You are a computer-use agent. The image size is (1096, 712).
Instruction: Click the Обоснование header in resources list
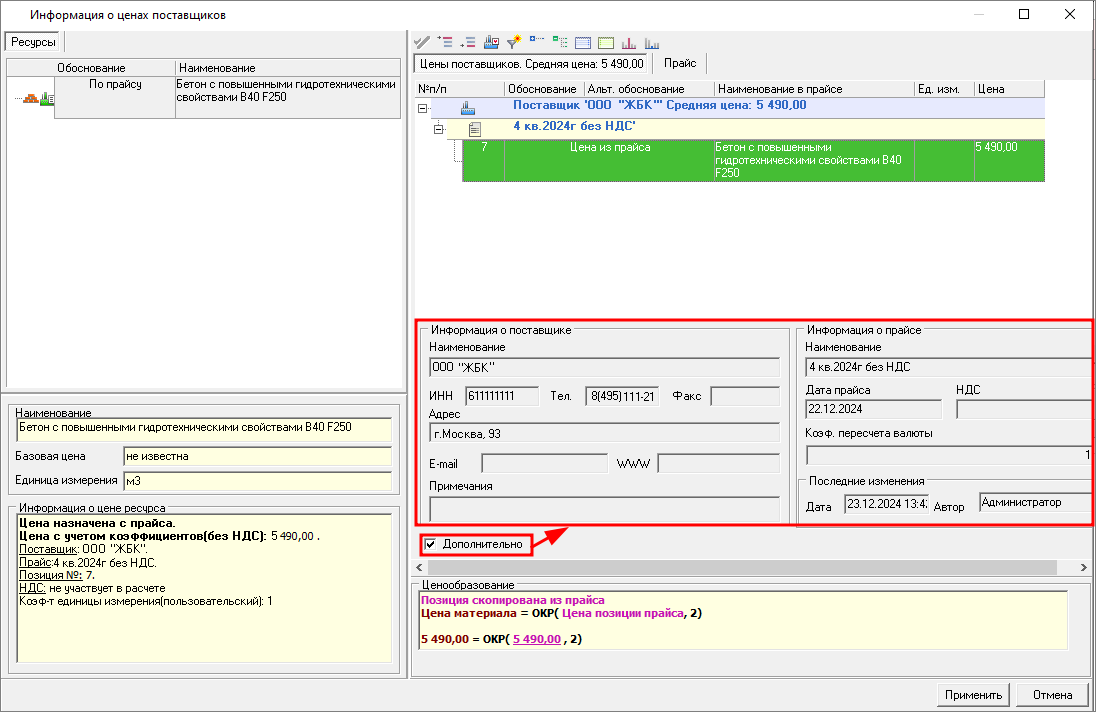pos(91,68)
